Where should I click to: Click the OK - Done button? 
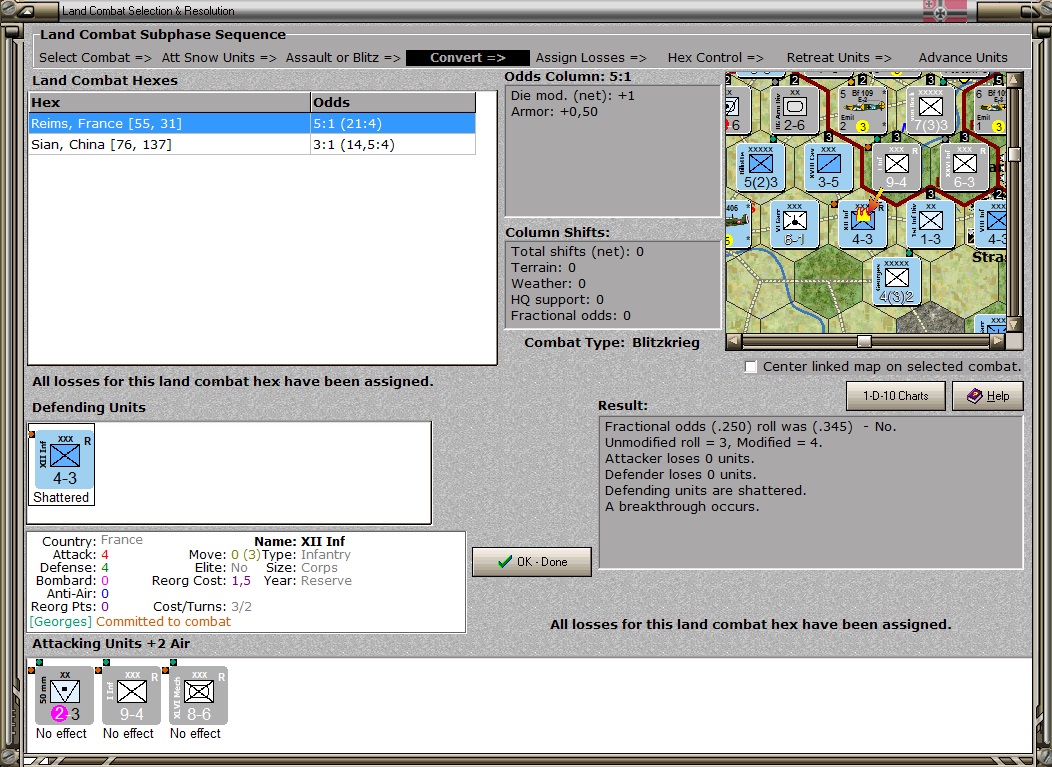[x=532, y=562]
